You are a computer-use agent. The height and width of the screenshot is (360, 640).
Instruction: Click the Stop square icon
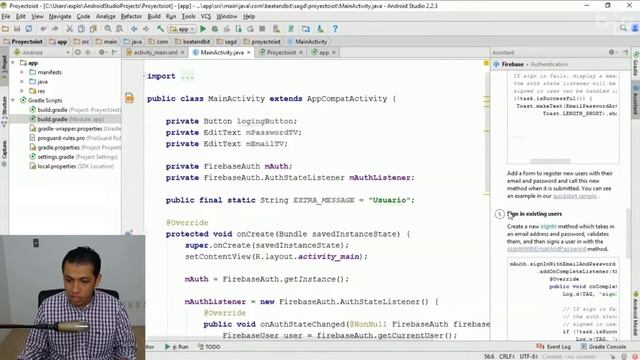(x=262, y=29)
